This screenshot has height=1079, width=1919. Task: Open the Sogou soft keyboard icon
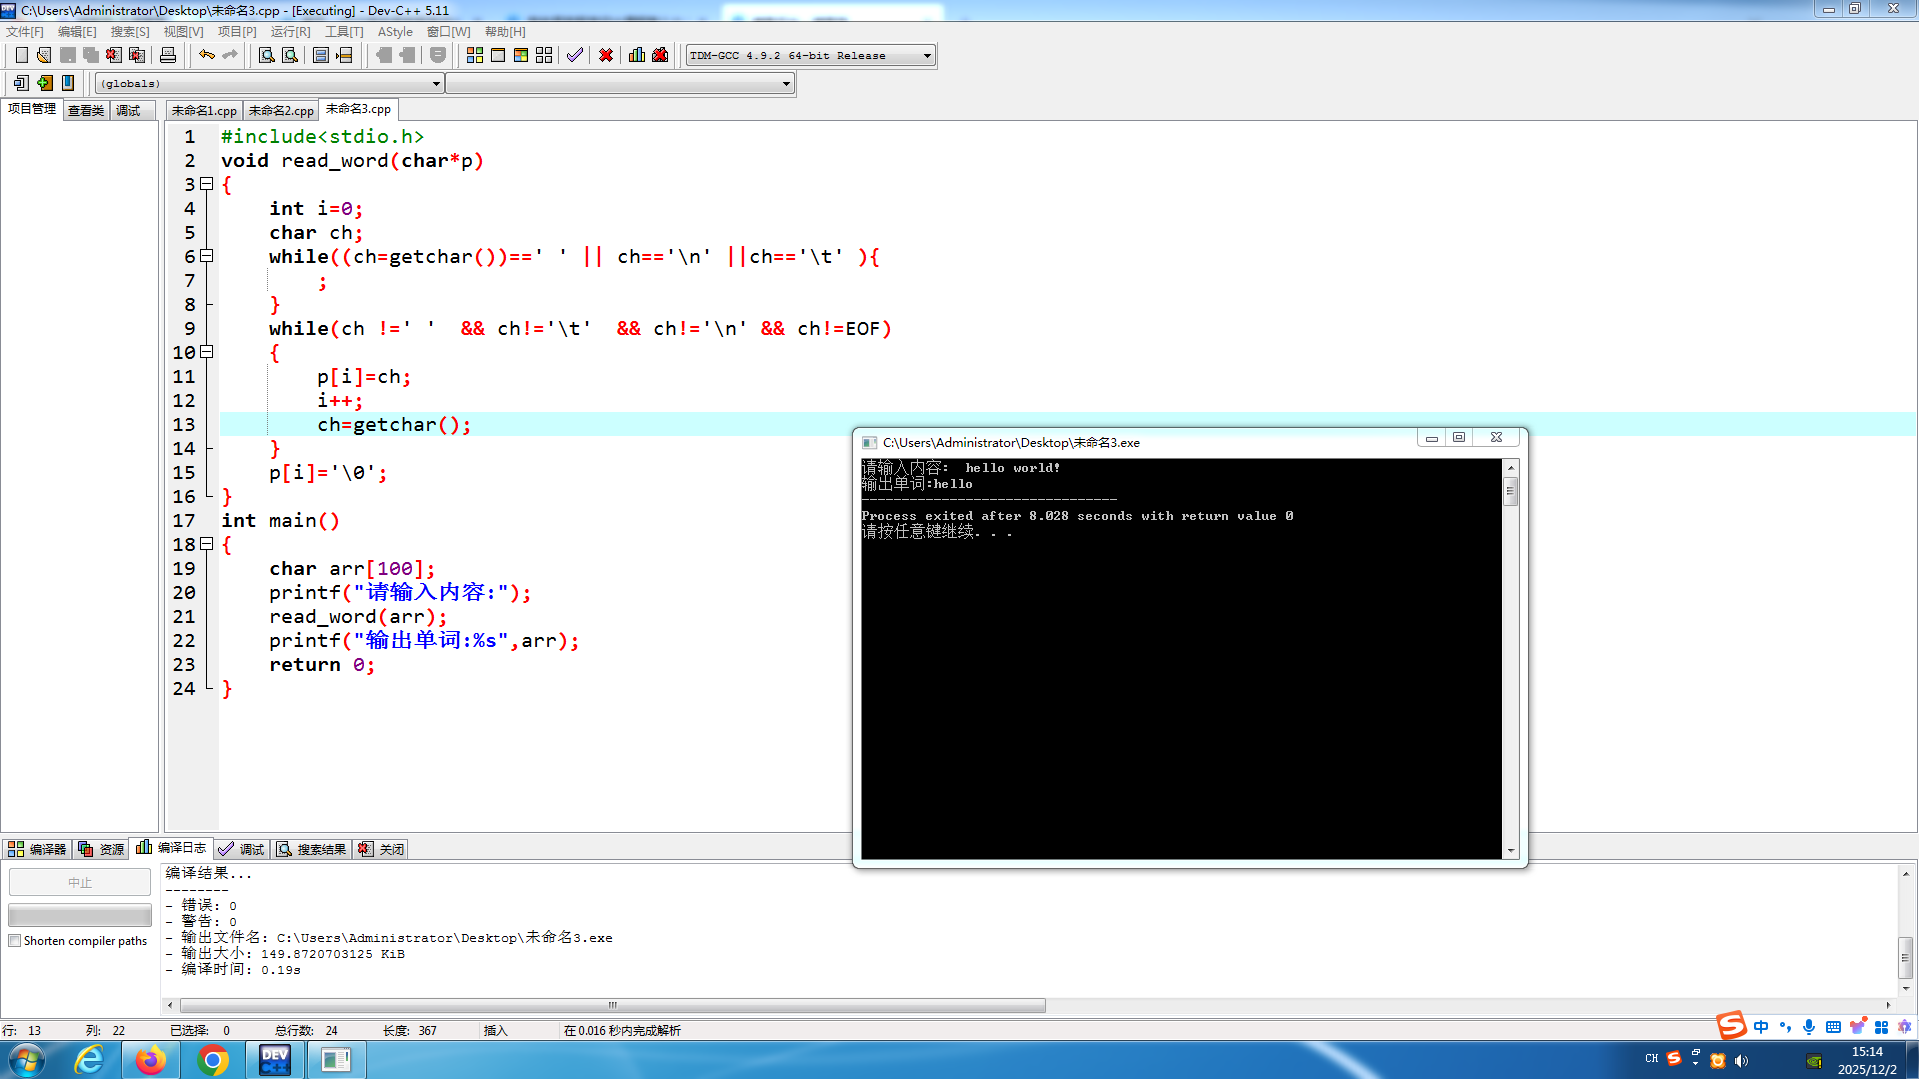pyautogui.click(x=1833, y=1027)
